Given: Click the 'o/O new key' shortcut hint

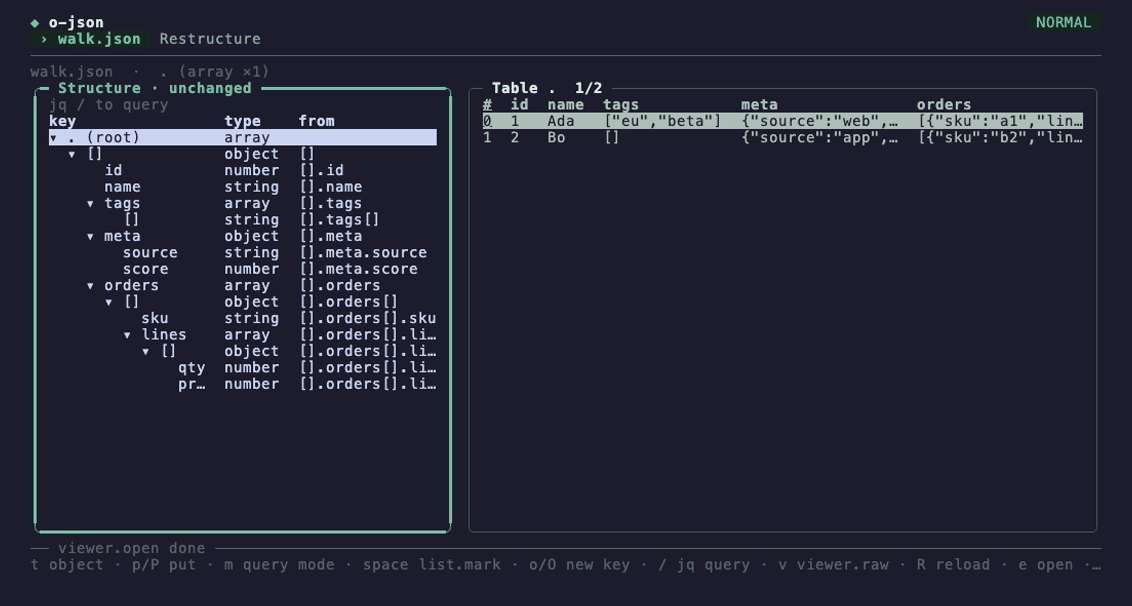Looking at the screenshot, I should coord(580,565).
